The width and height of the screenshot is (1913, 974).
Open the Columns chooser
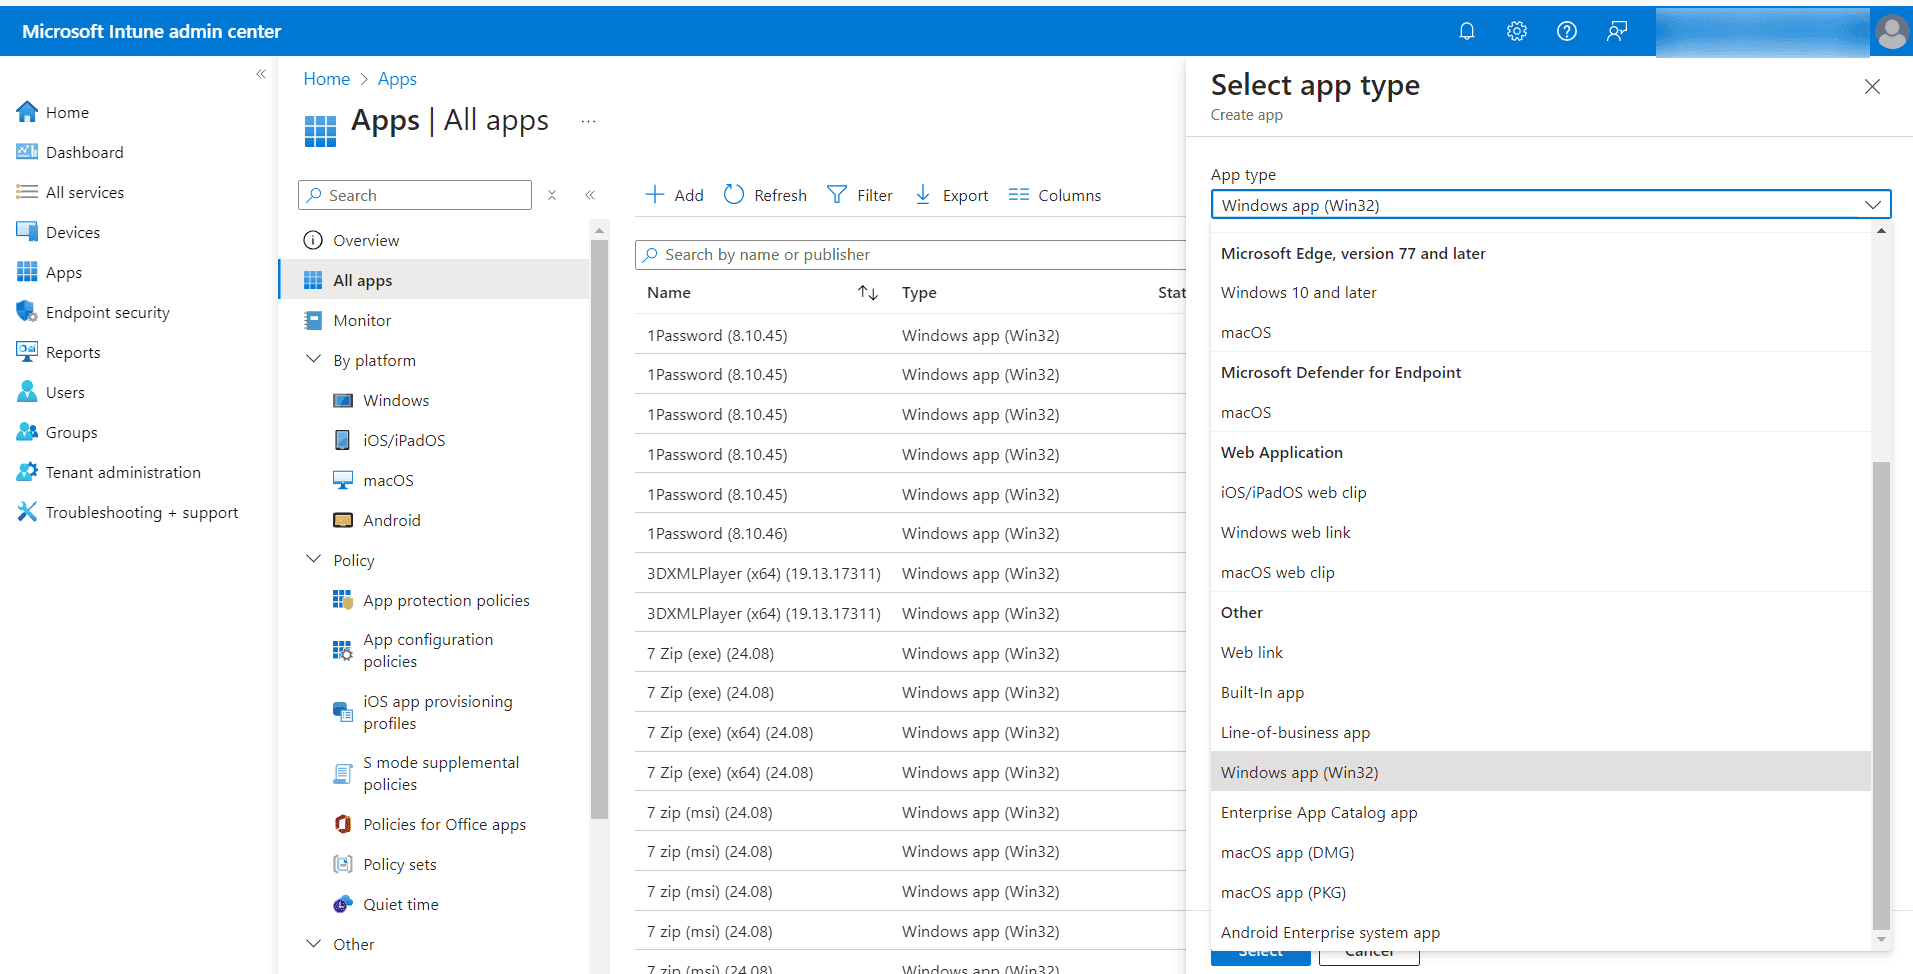click(1054, 195)
